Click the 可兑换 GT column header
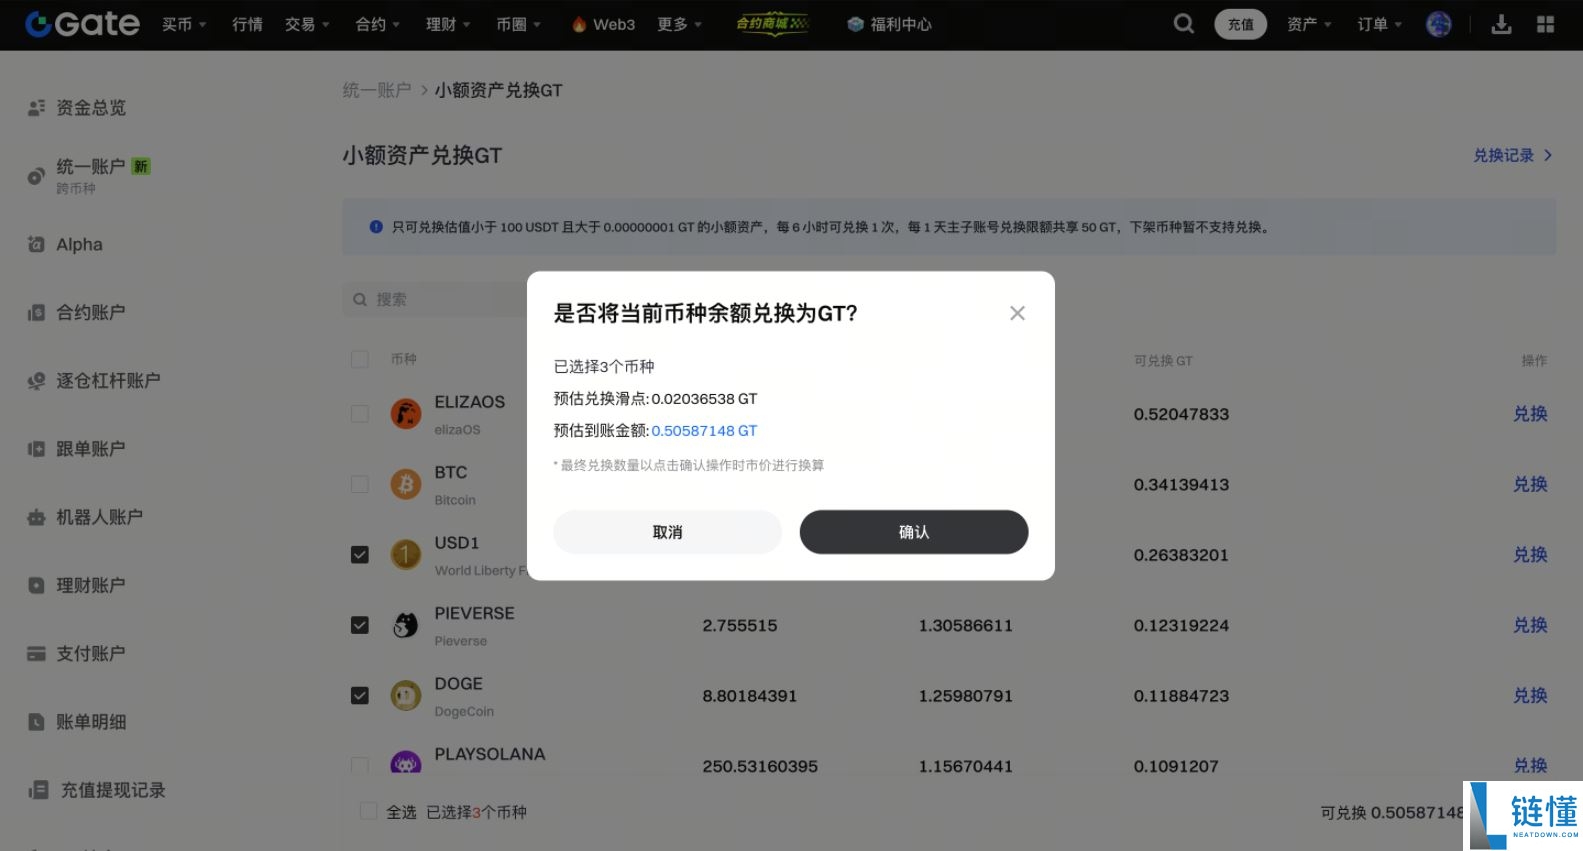Image resolution: width=1583 pixels, height=851 pixels. [1163, 360]
